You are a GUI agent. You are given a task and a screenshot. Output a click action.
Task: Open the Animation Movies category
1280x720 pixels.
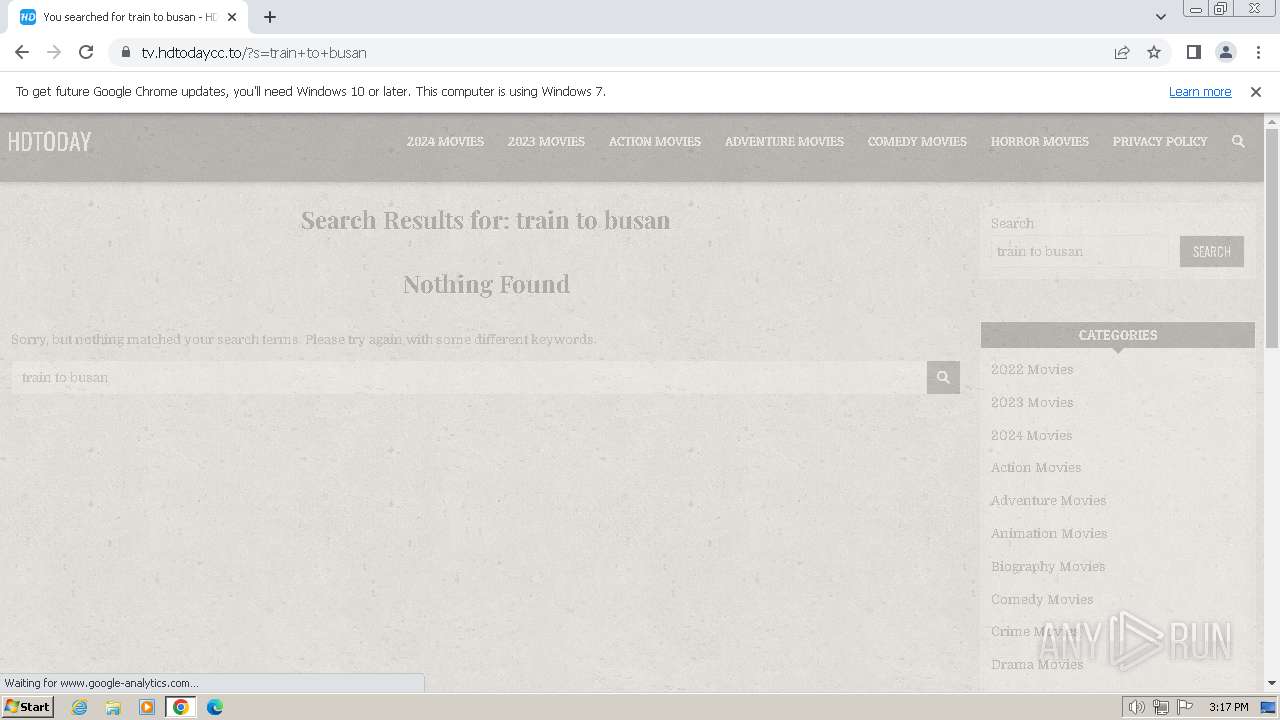(1049, 533)
